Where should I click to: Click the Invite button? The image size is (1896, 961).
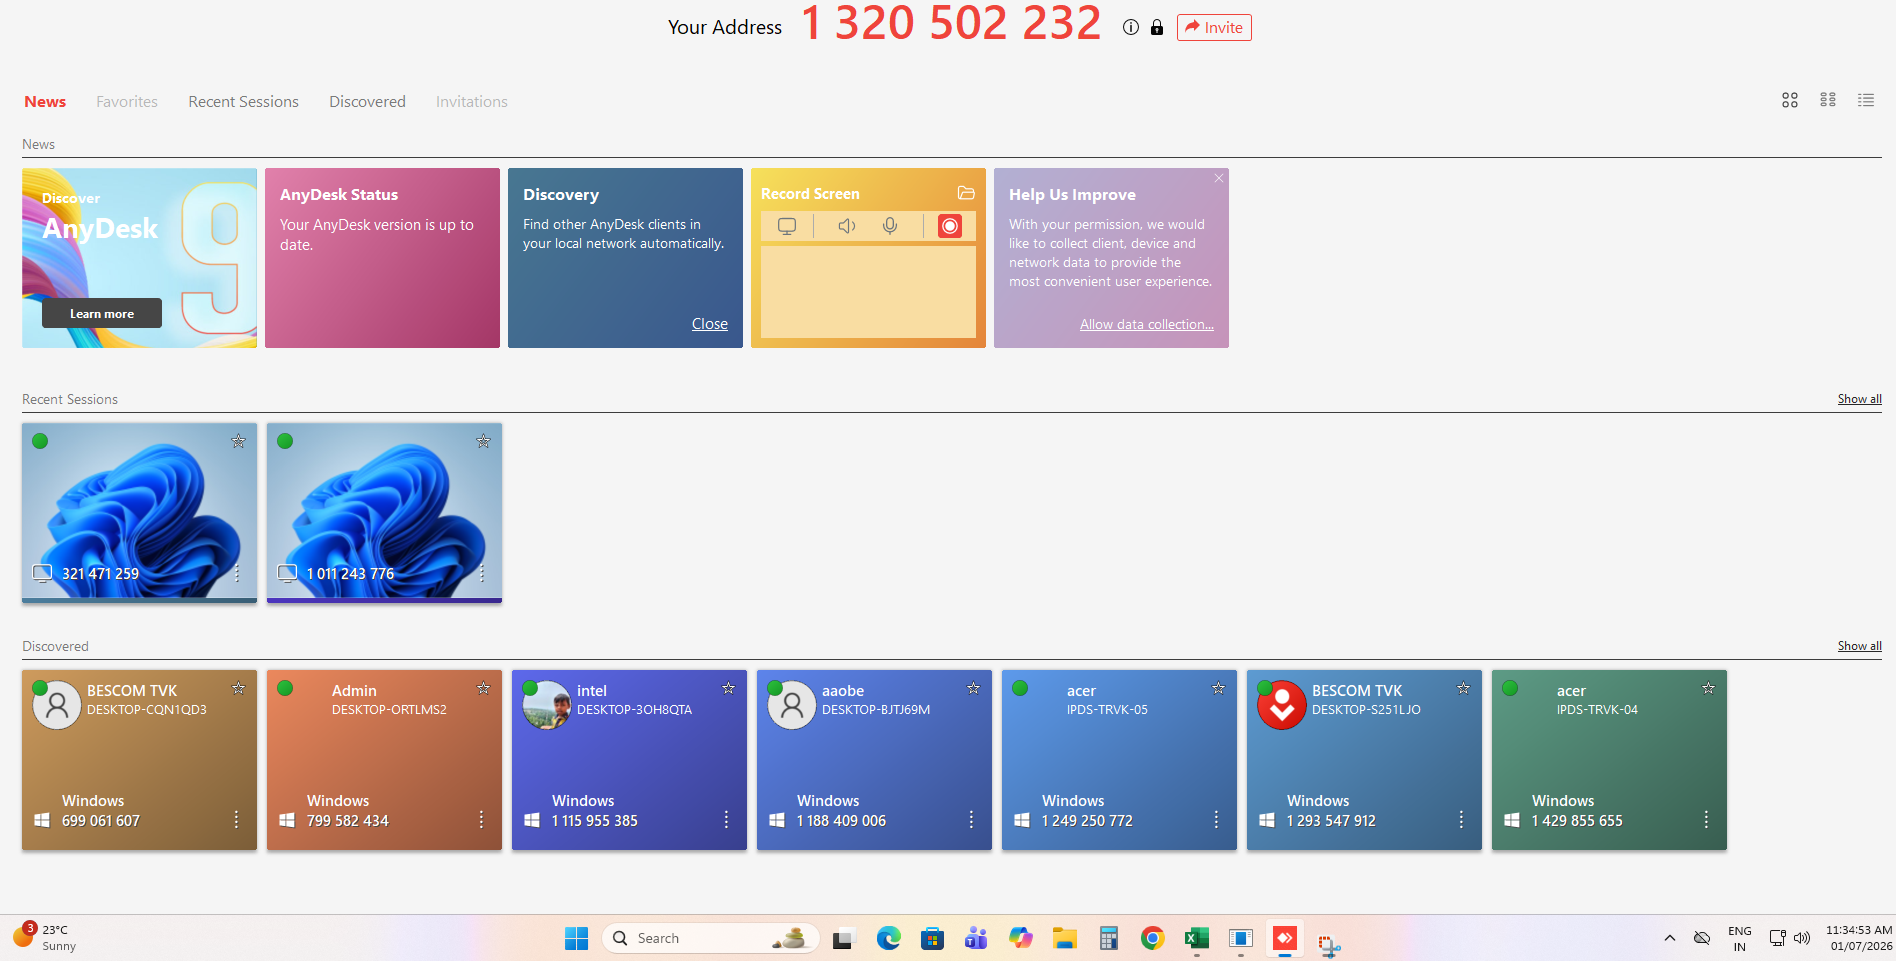(x=1214, y=28)
